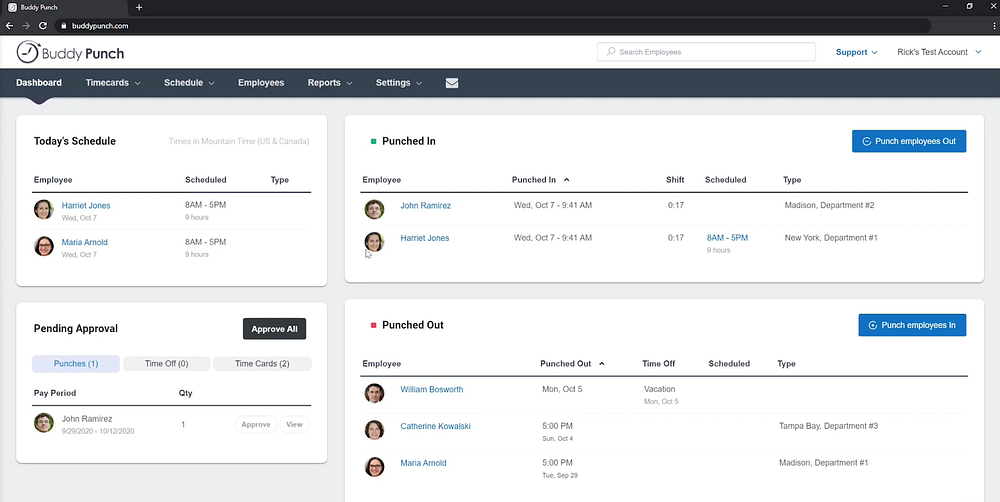Open Harriet Jones link in Today's Schedule
1000x502 pixels.
(x=86, y=205)
